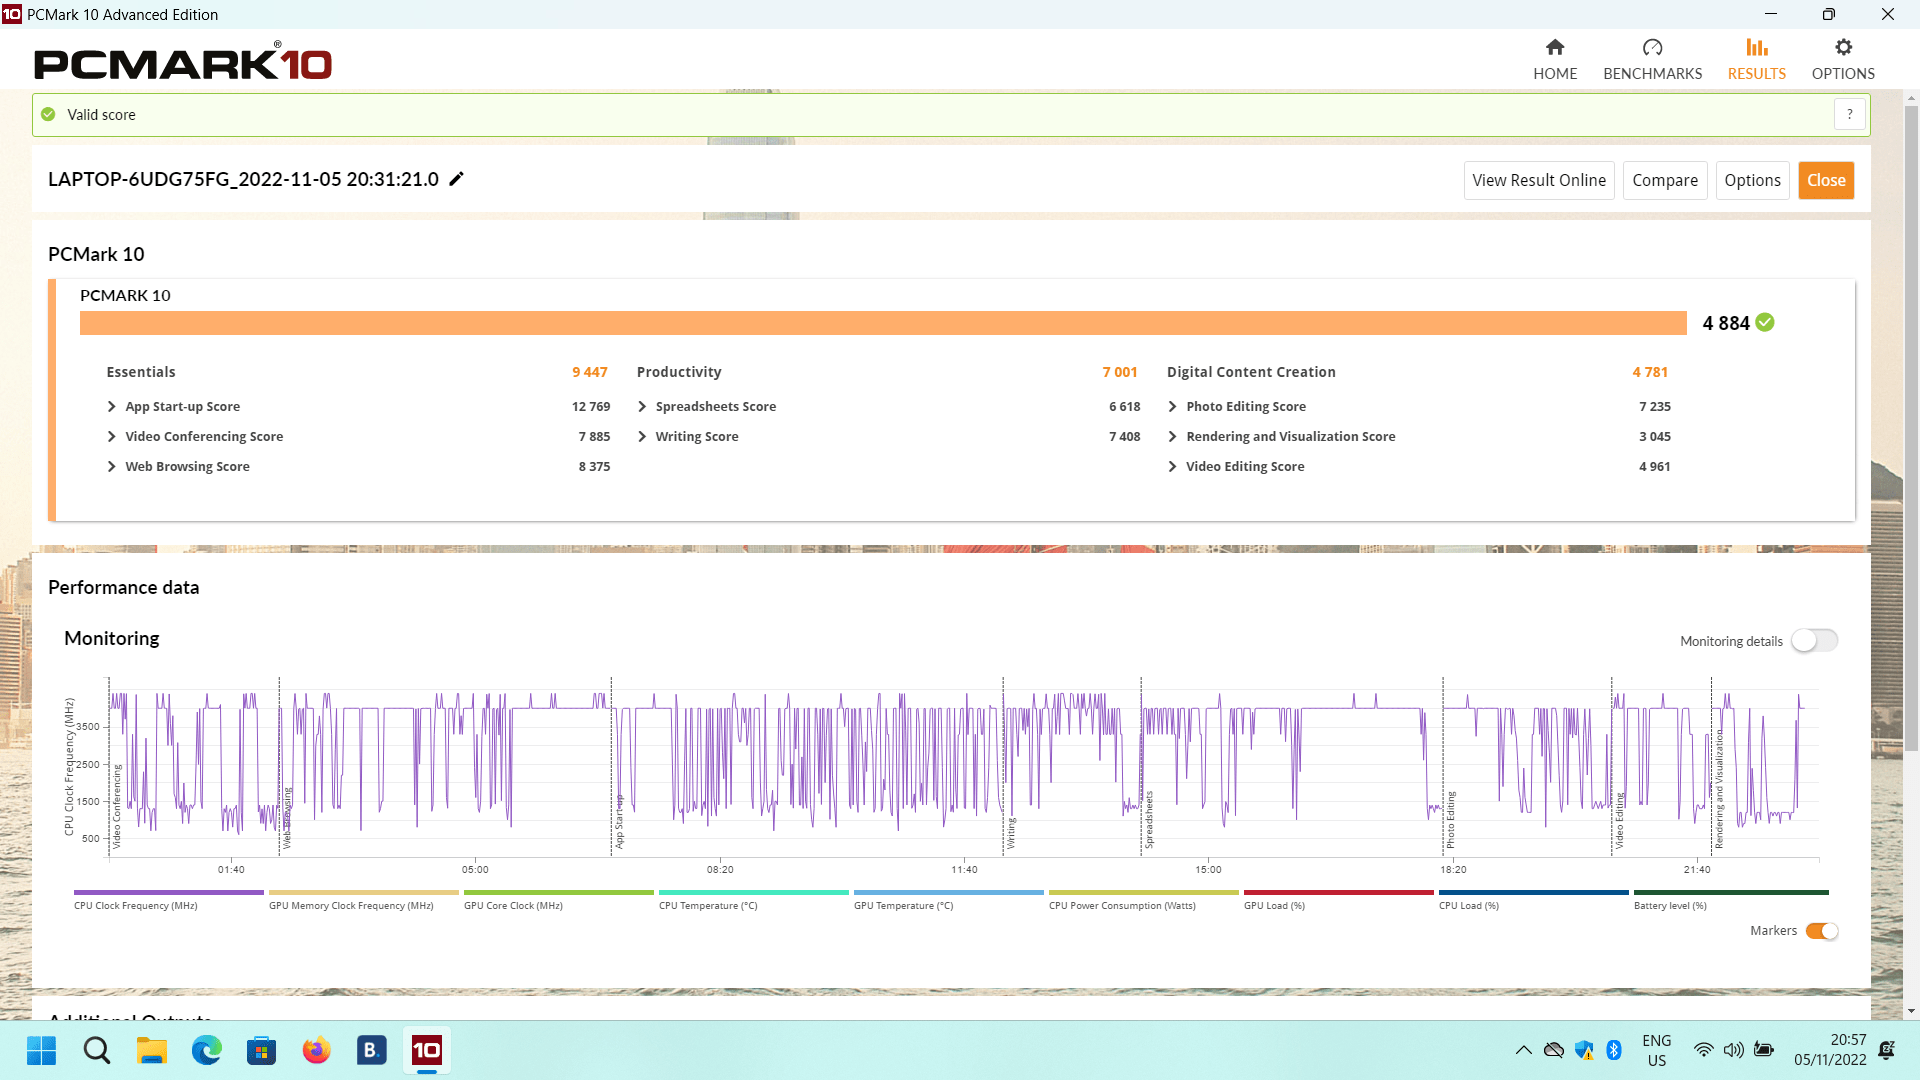Toggle CPU Clock Frequency legend series
Viewport: 1920px width, 1080px height.
click(135, 906)
